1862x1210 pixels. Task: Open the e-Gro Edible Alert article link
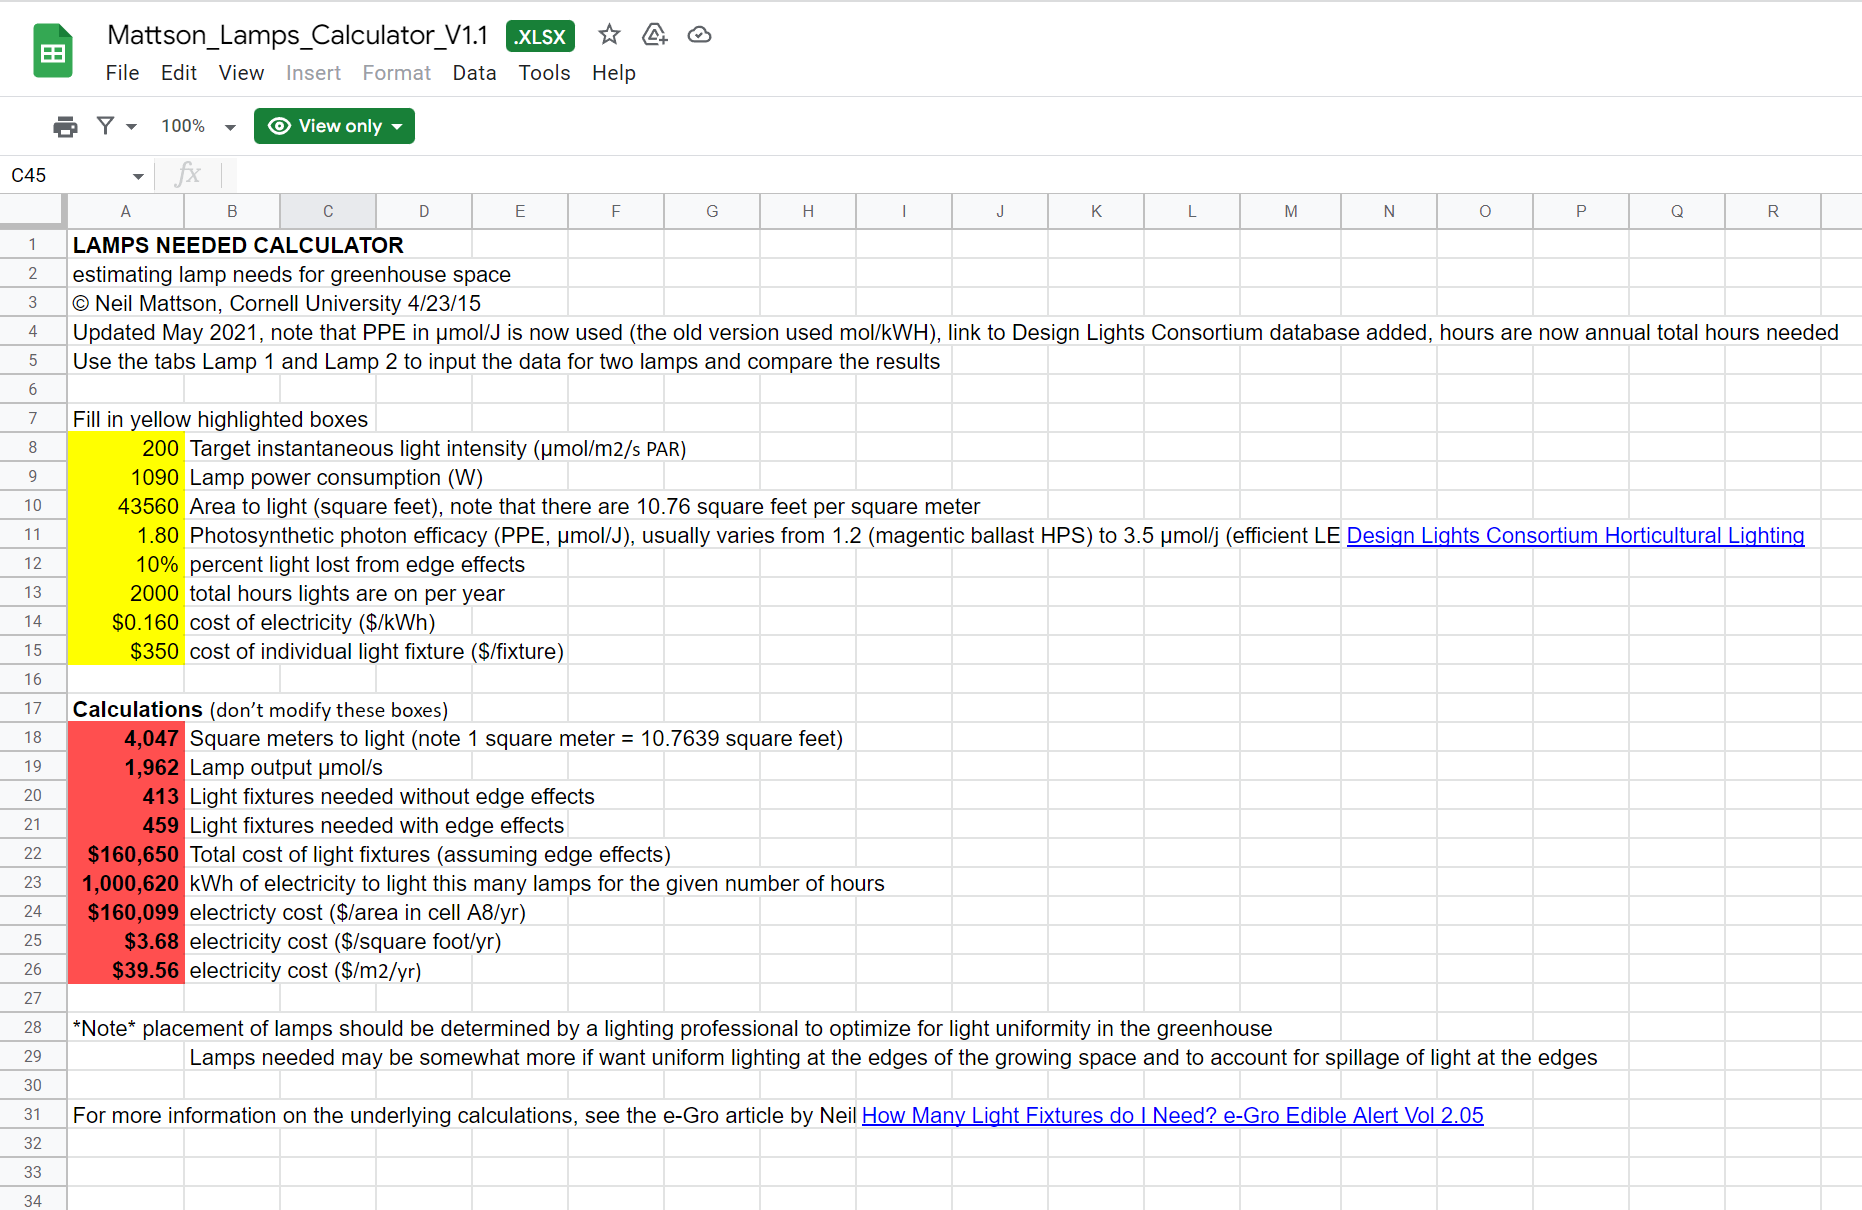tap(1172, 1116)
